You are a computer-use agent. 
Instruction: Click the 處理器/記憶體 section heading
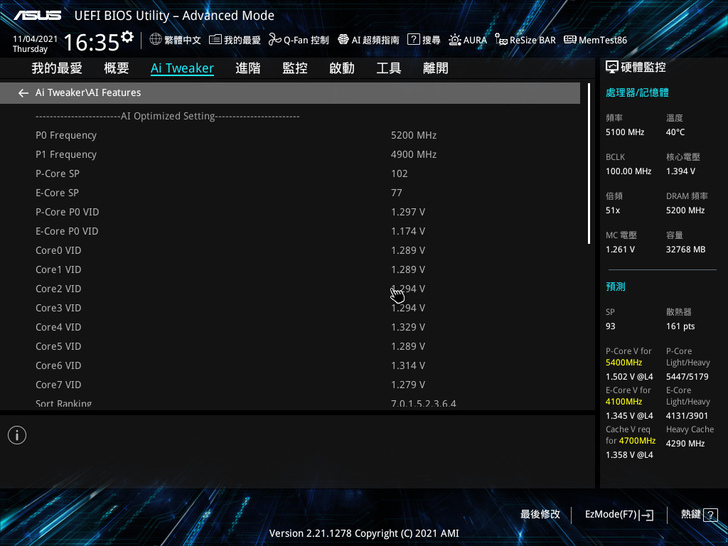point(637,92)
